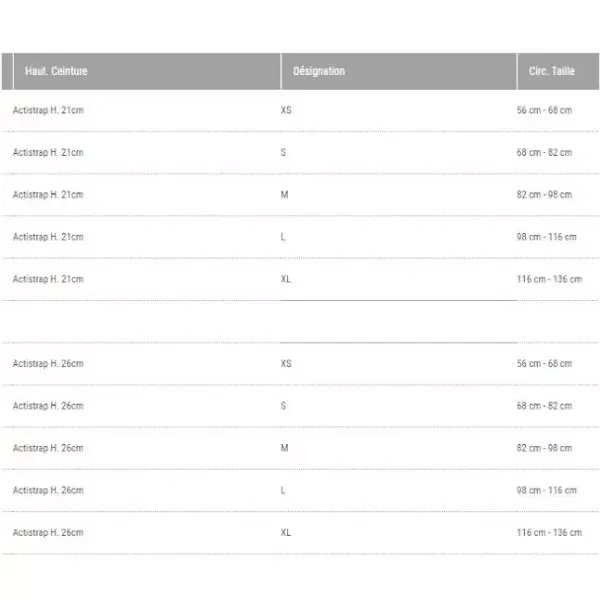The image size is (600, 600).
Task: Select the L size in the 21cm group
Action: 283,237
